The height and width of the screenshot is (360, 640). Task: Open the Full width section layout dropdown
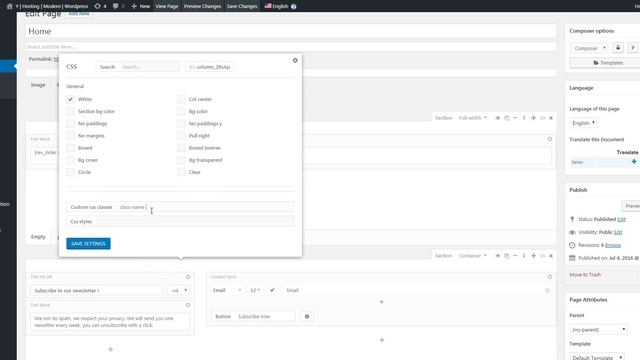pyautogui.click(x=472, y=118)
